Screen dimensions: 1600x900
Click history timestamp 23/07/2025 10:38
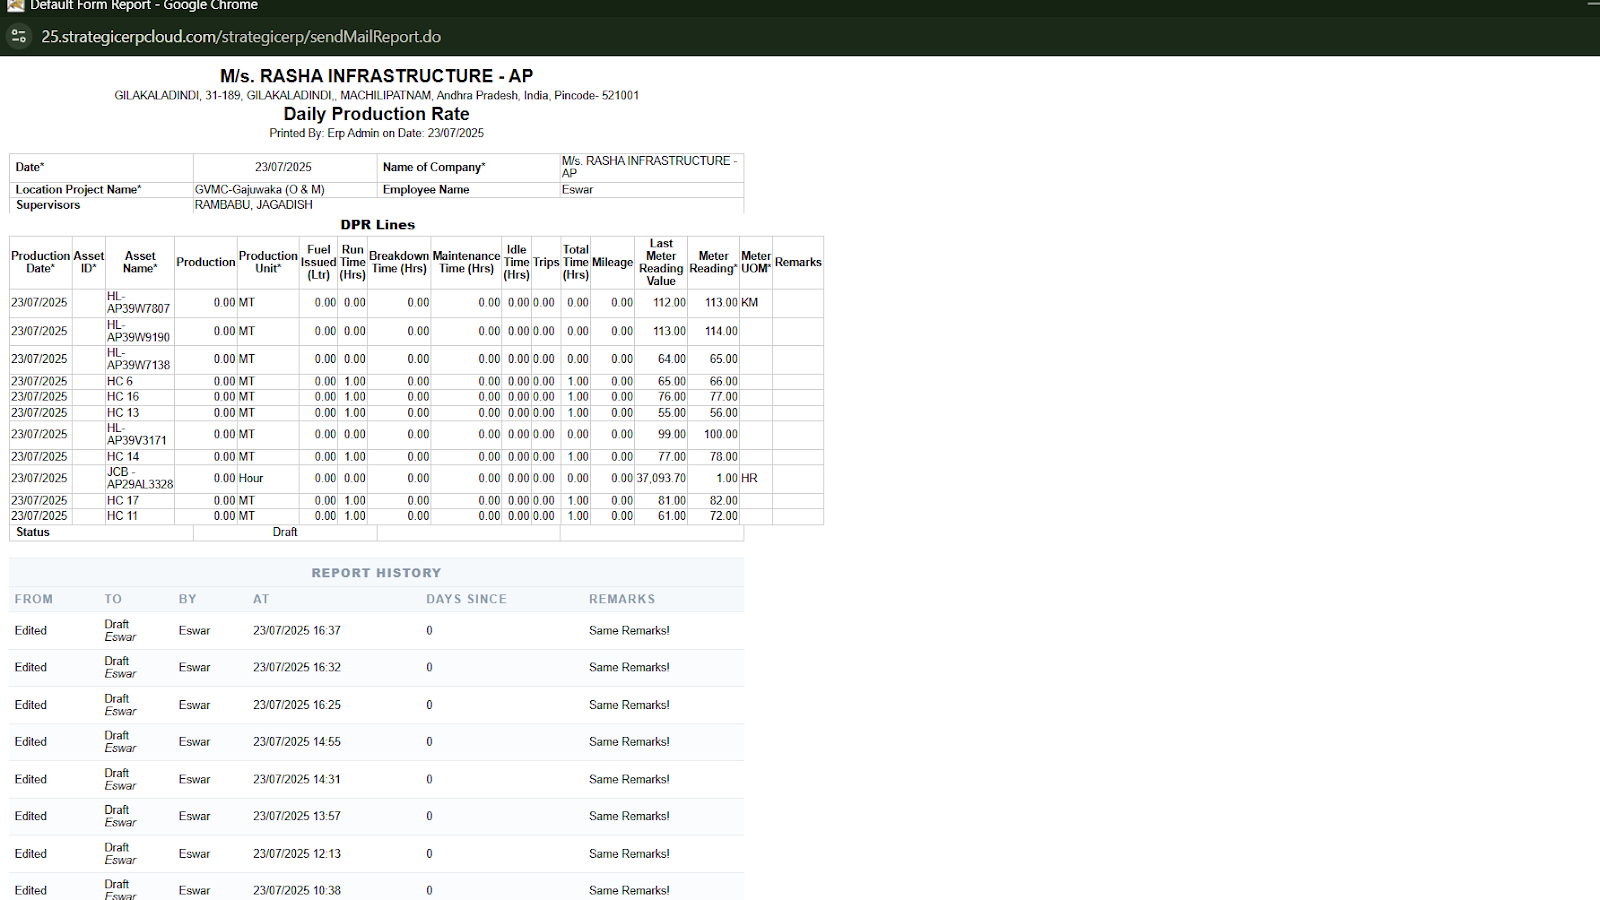297,891
